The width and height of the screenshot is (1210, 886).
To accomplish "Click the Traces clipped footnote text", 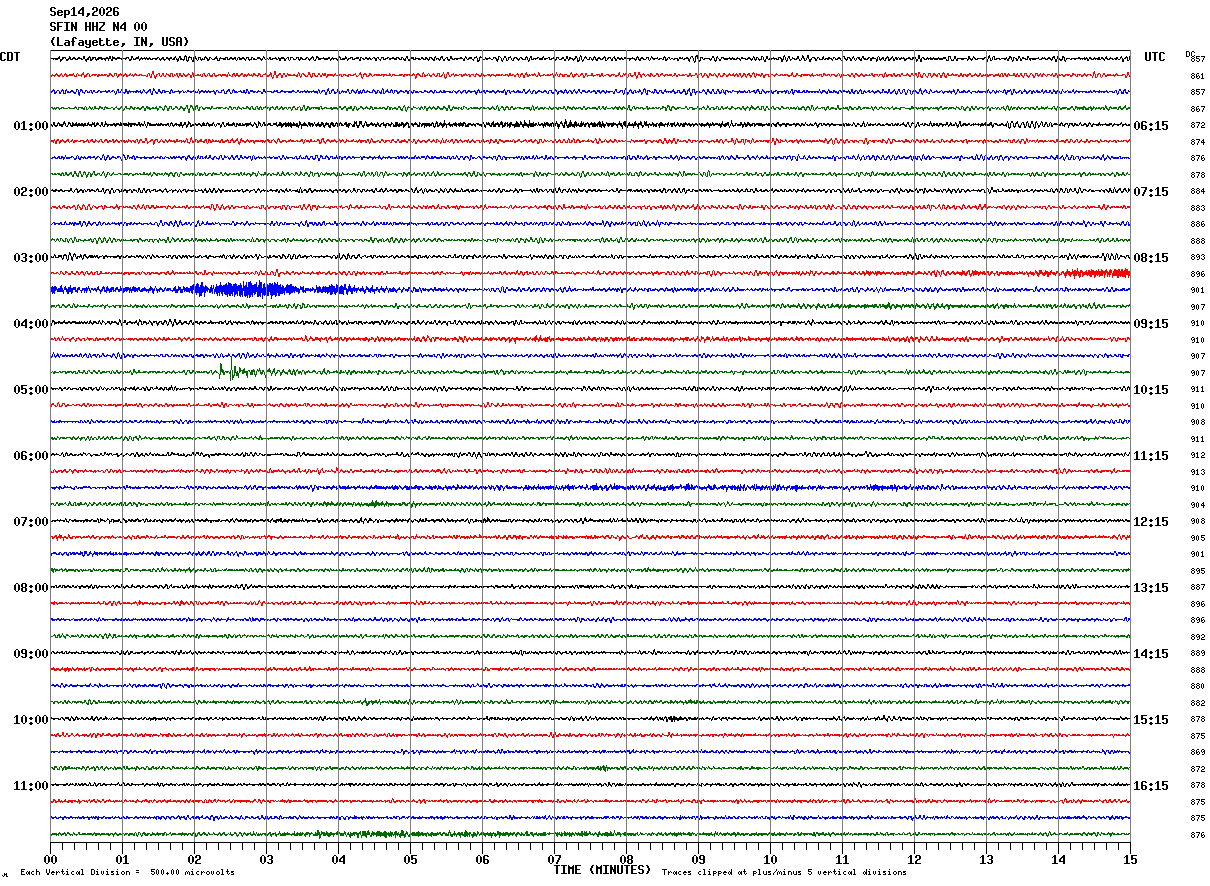I will pyautogui.click(x=784, y=873).
